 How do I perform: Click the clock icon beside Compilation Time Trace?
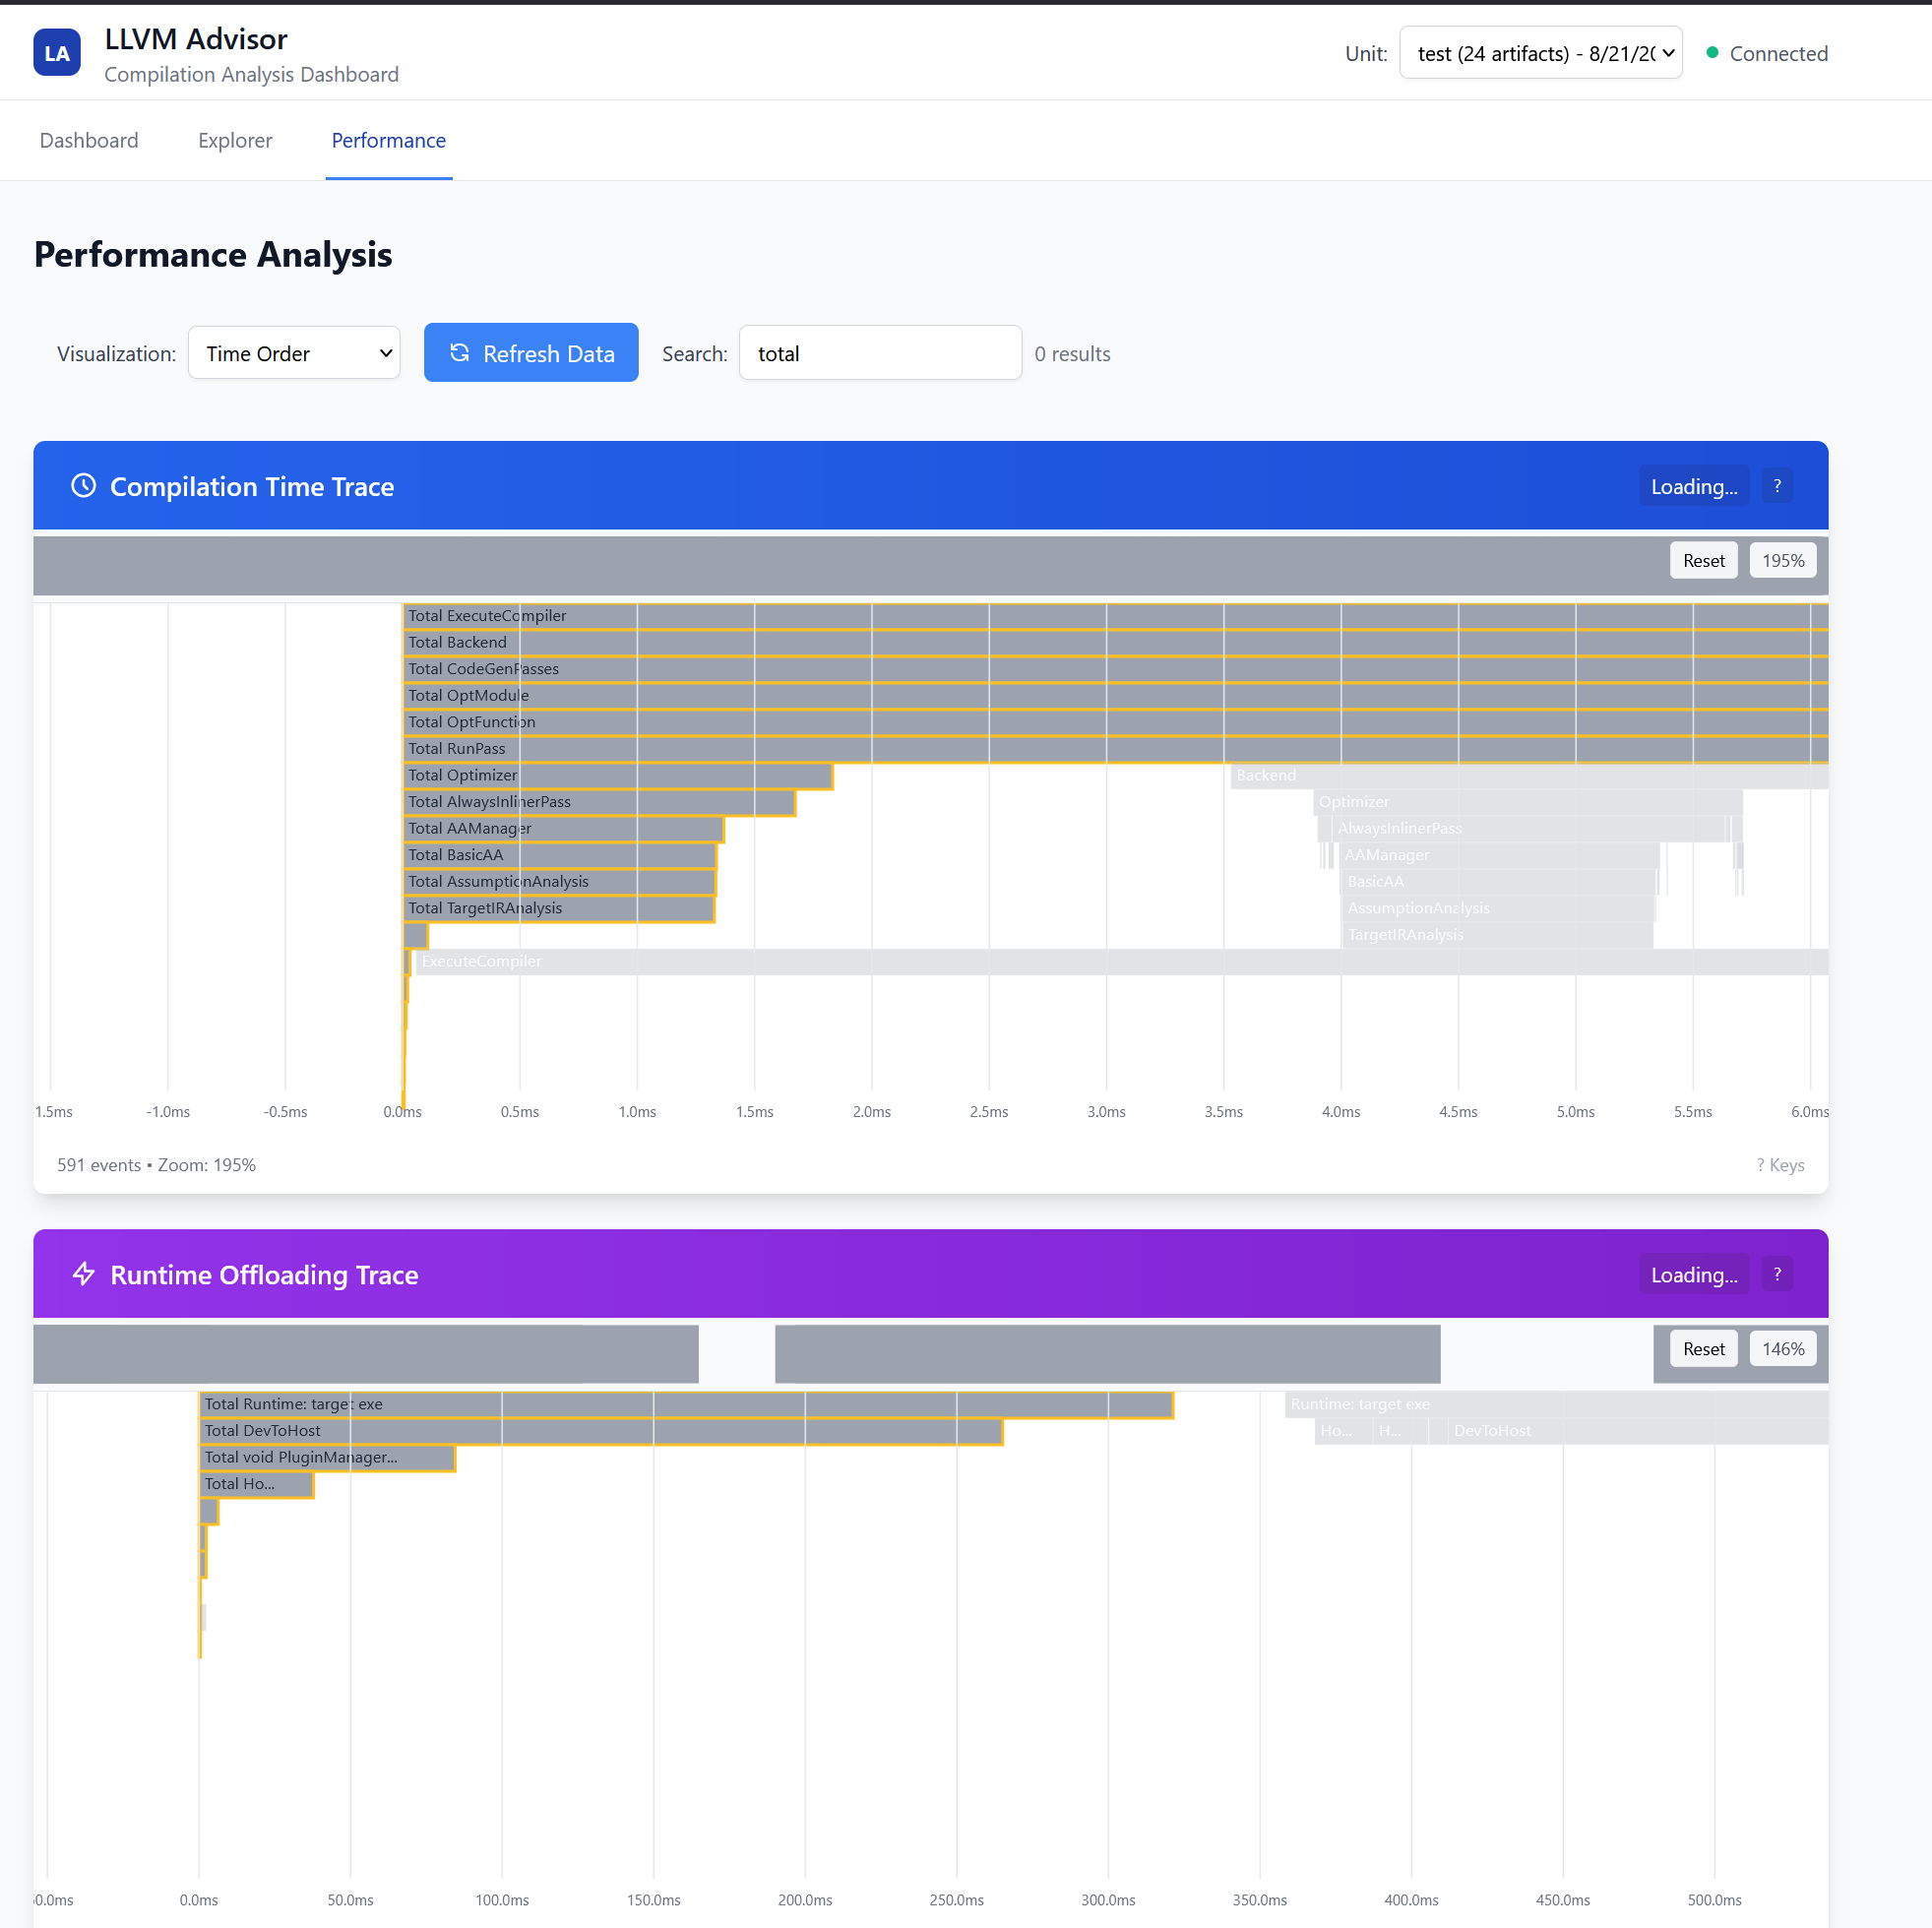[84, 486]
